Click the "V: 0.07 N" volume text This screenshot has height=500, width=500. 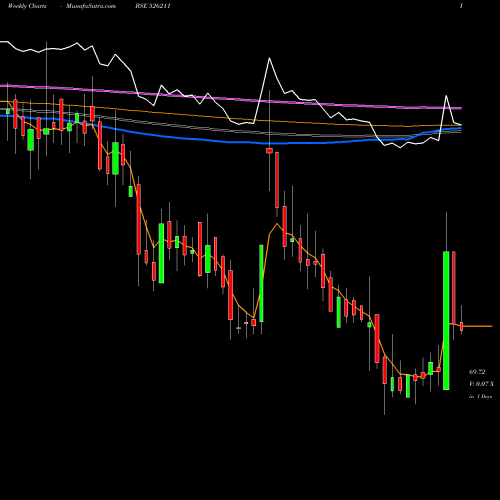481,384
